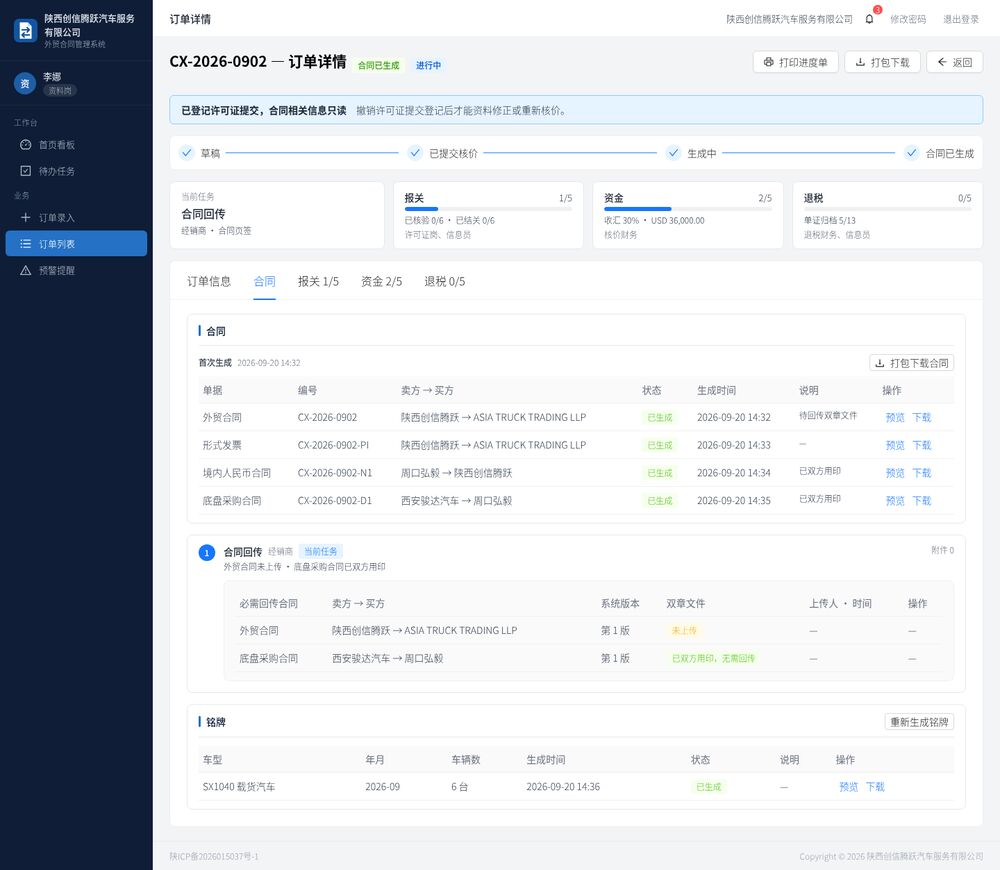
Task: Open the 退税 0/5 tab
Action: 445,281
